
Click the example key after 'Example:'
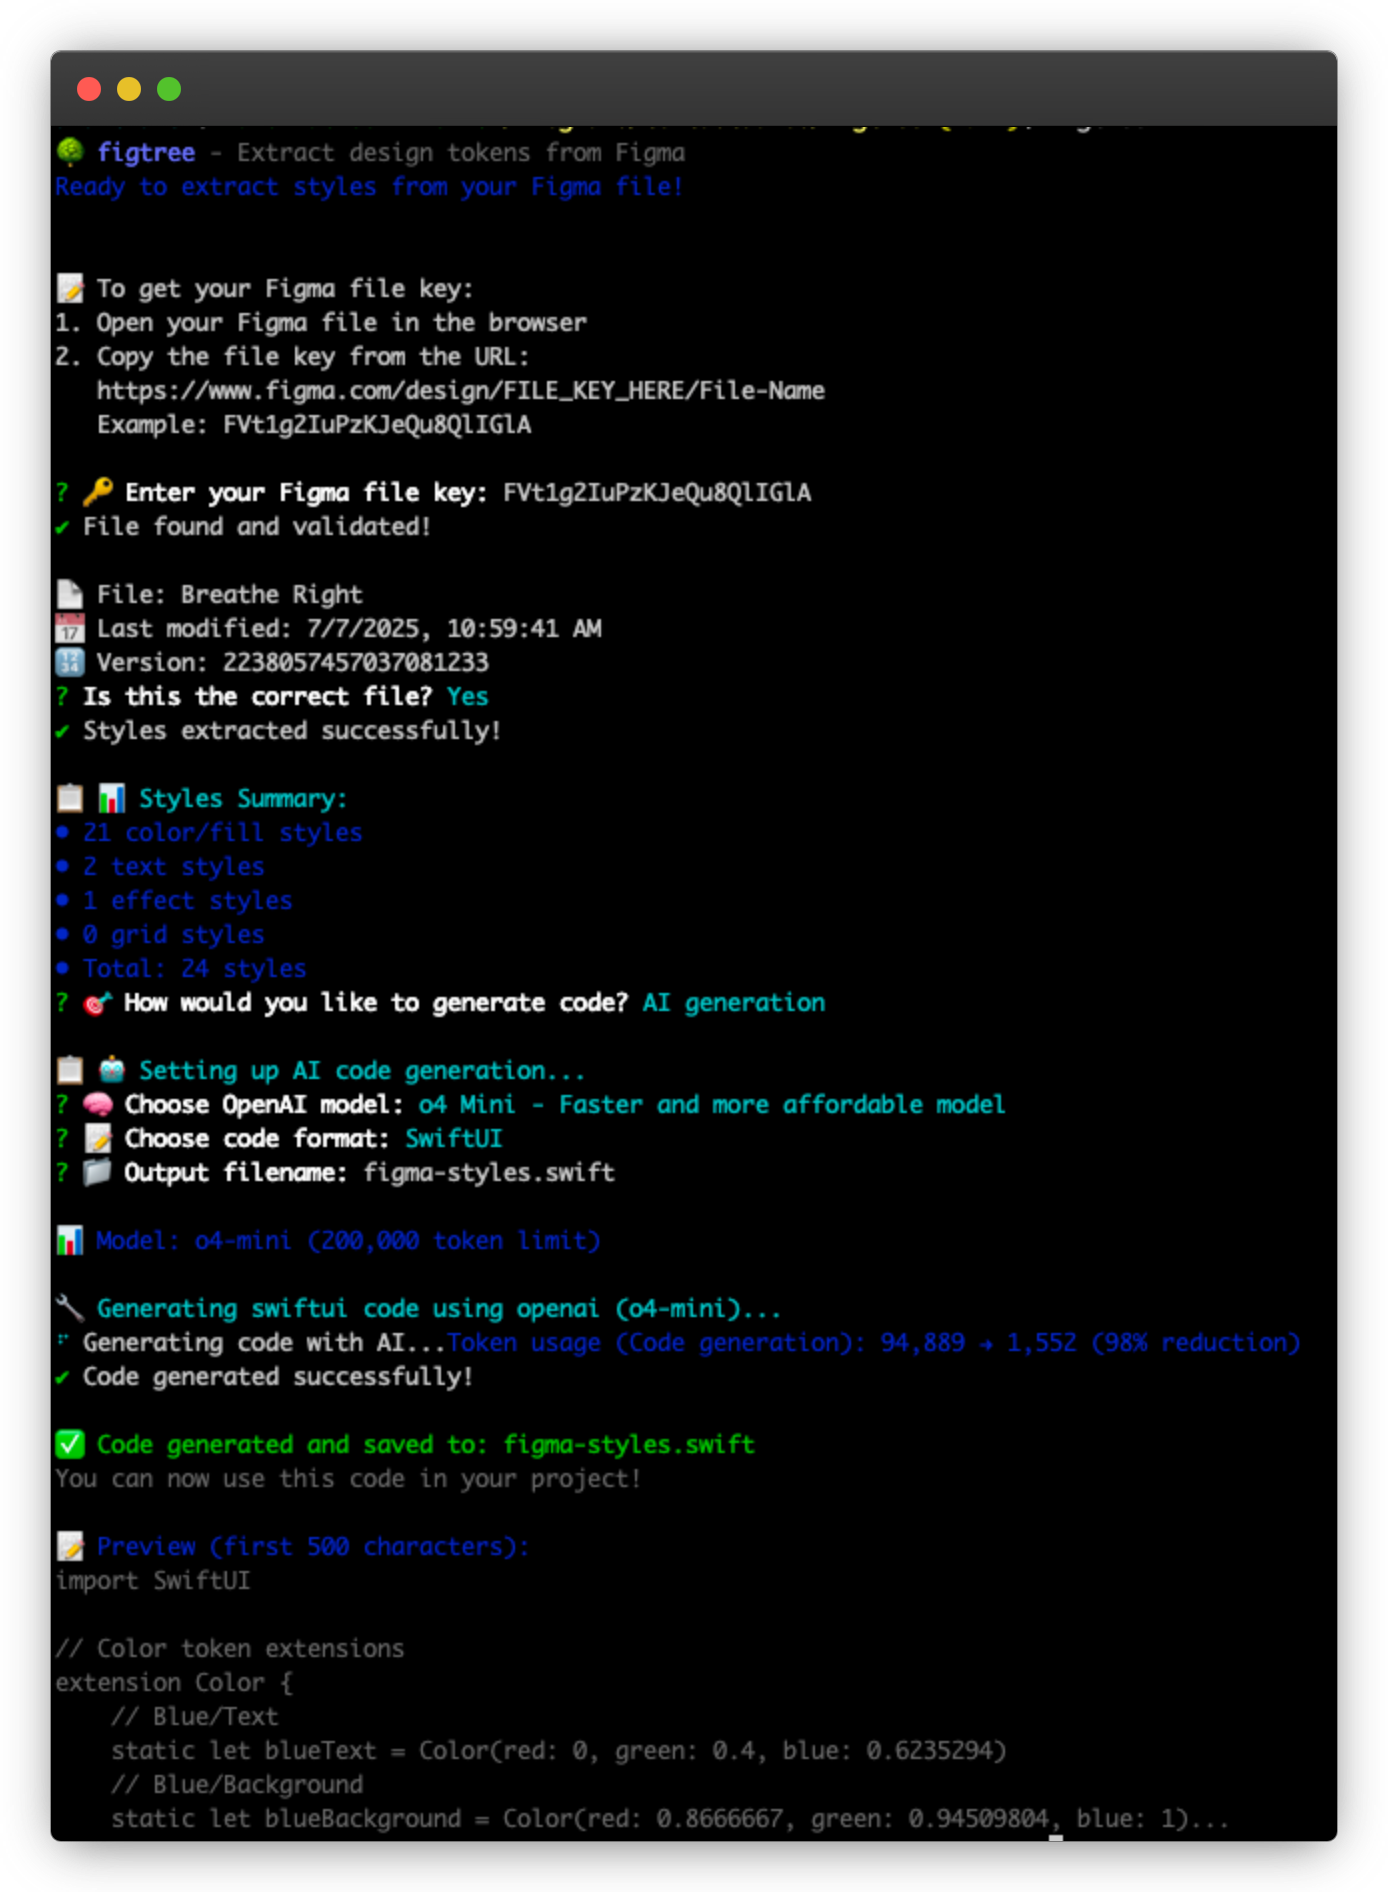(377, 424)
